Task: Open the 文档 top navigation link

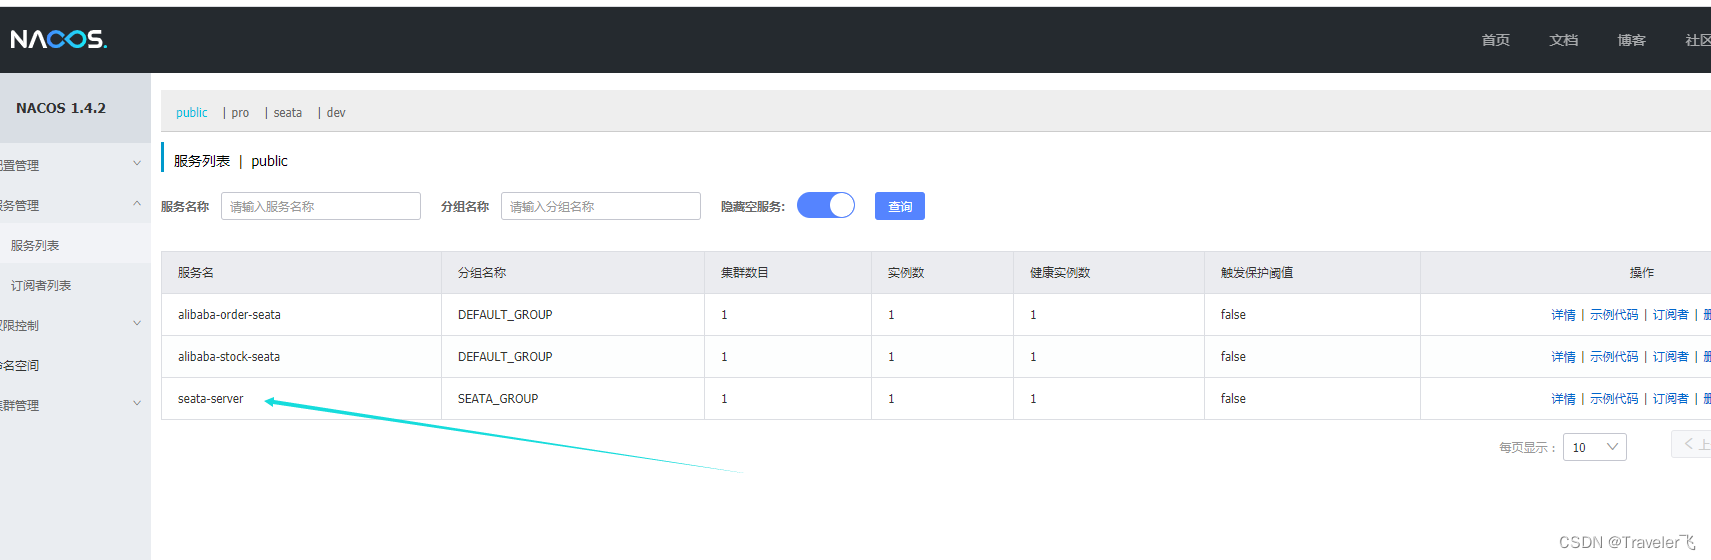Action: click(x=1563, y=40)
